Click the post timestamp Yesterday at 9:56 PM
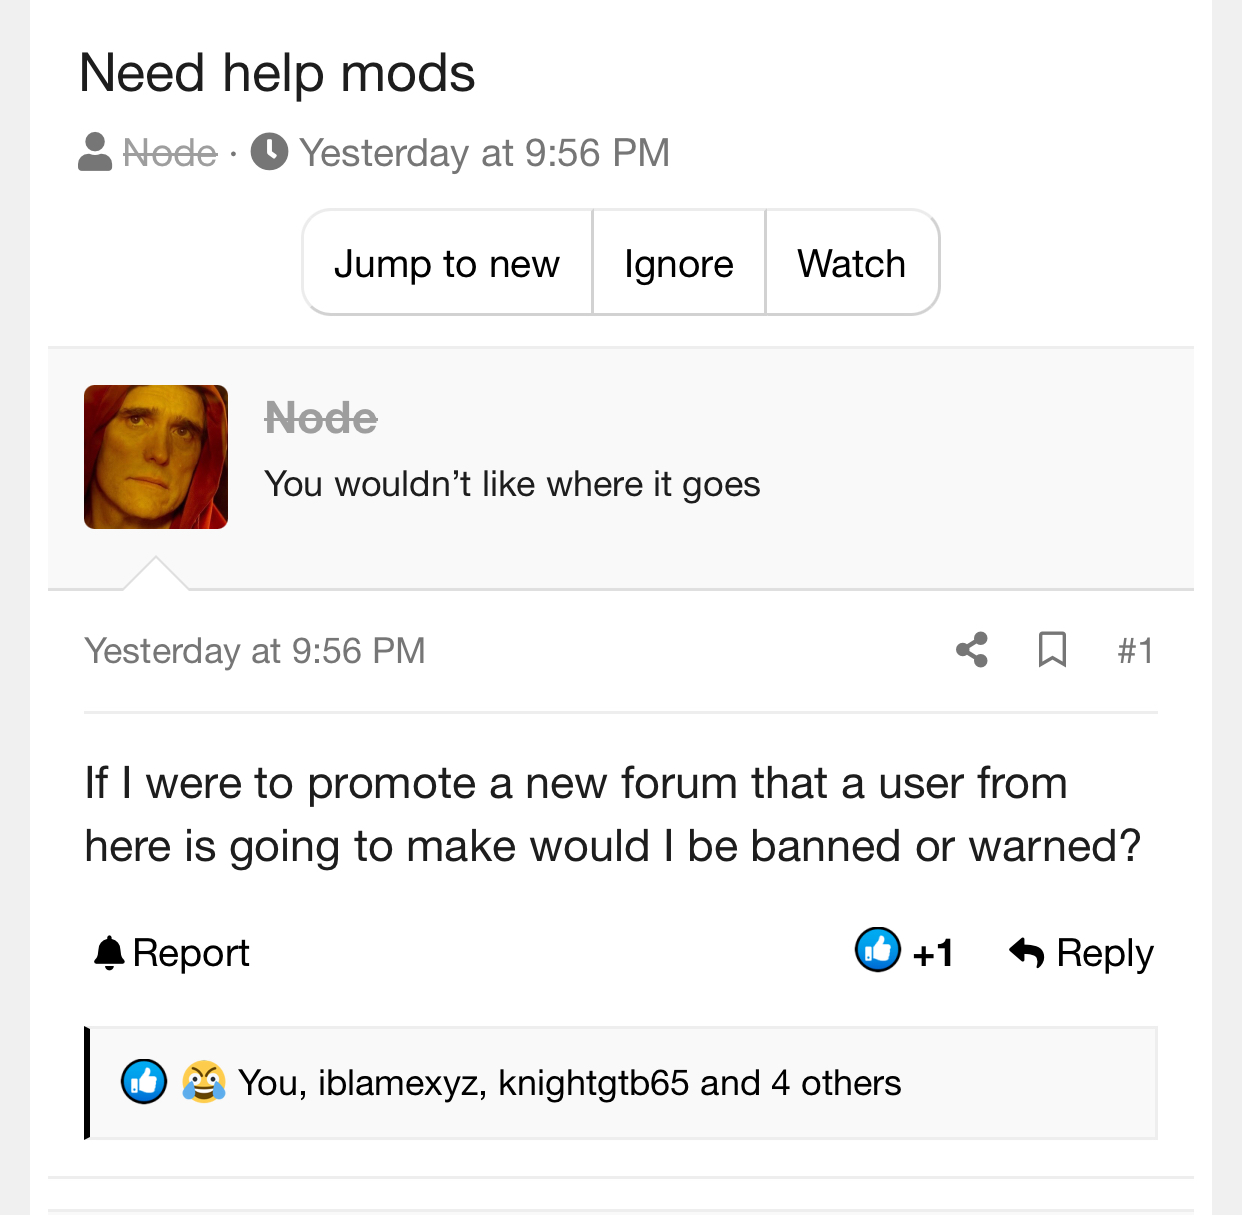1242x1215 pixels. click(255, 651)
